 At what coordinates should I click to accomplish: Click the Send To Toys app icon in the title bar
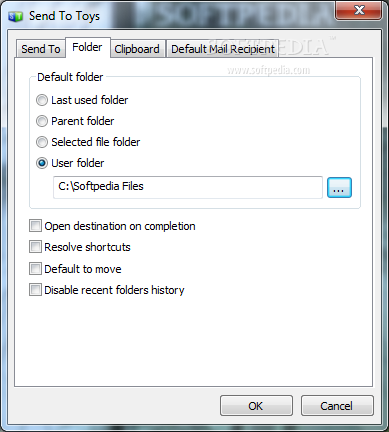pos(16,16)
